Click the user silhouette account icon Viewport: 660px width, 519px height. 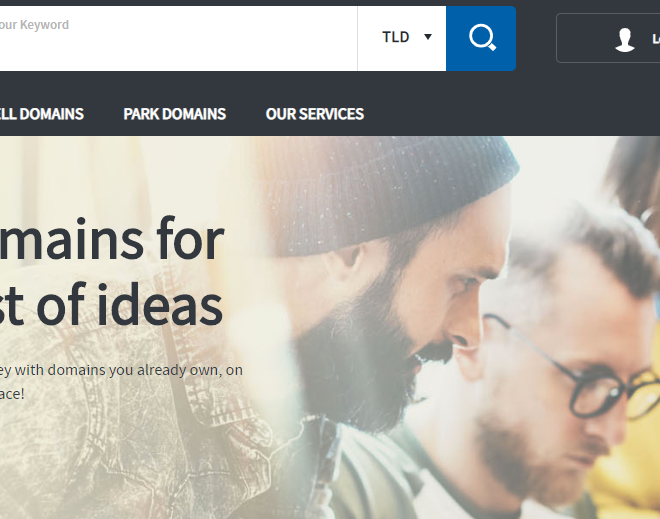(x=625, y=40)
